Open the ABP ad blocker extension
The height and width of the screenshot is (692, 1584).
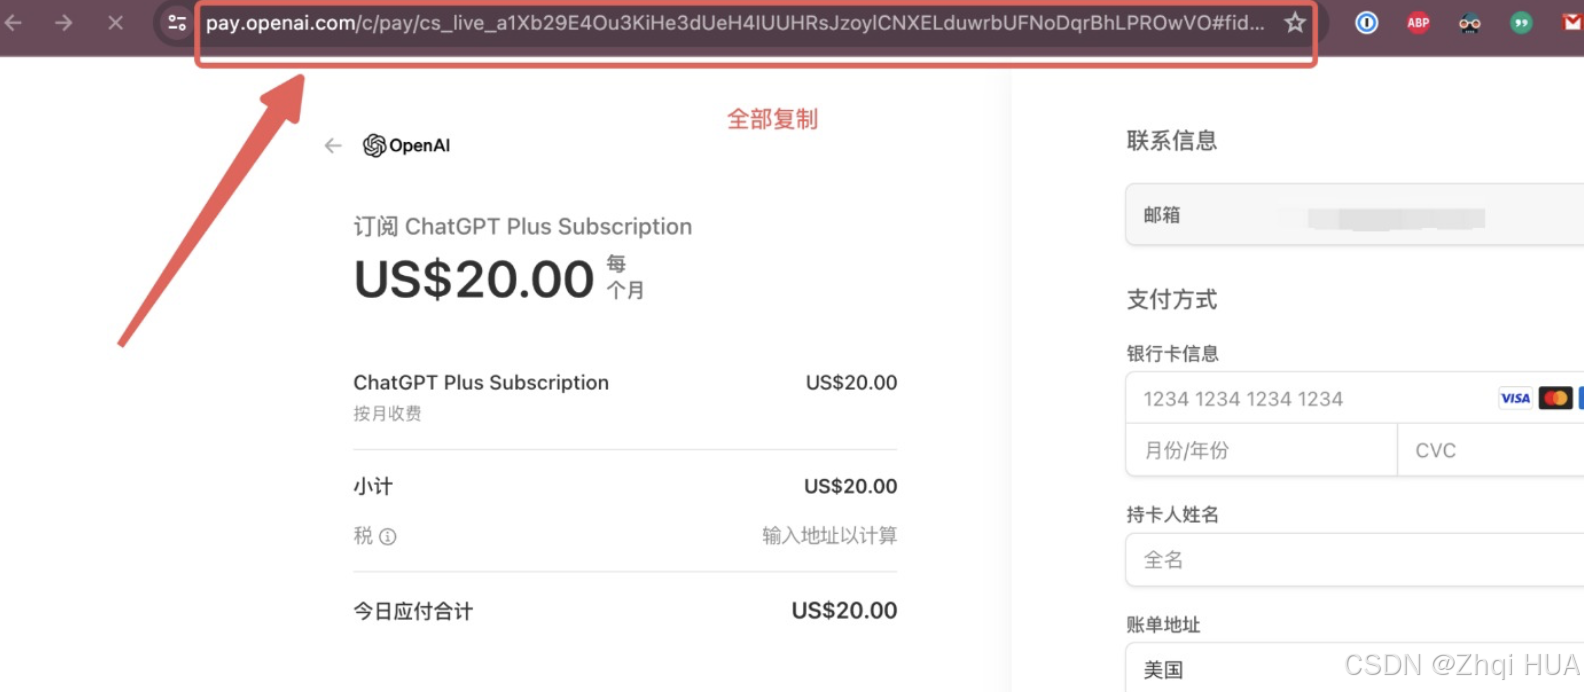[1418, 22]
